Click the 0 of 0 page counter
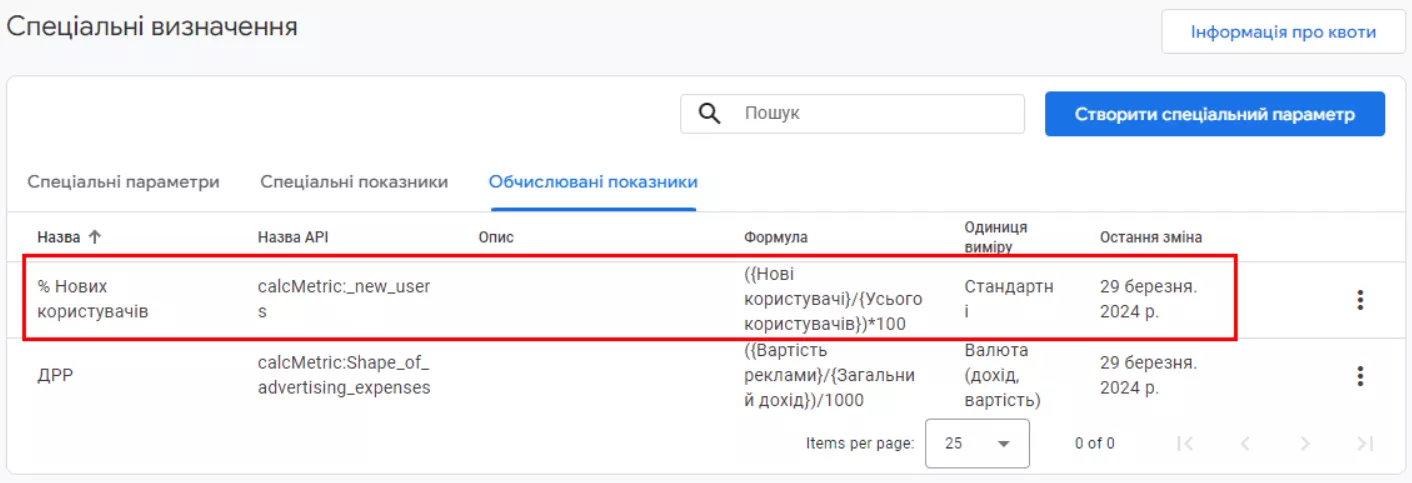The height and width of the screenshot is (483, 1412). point(1095,443)
